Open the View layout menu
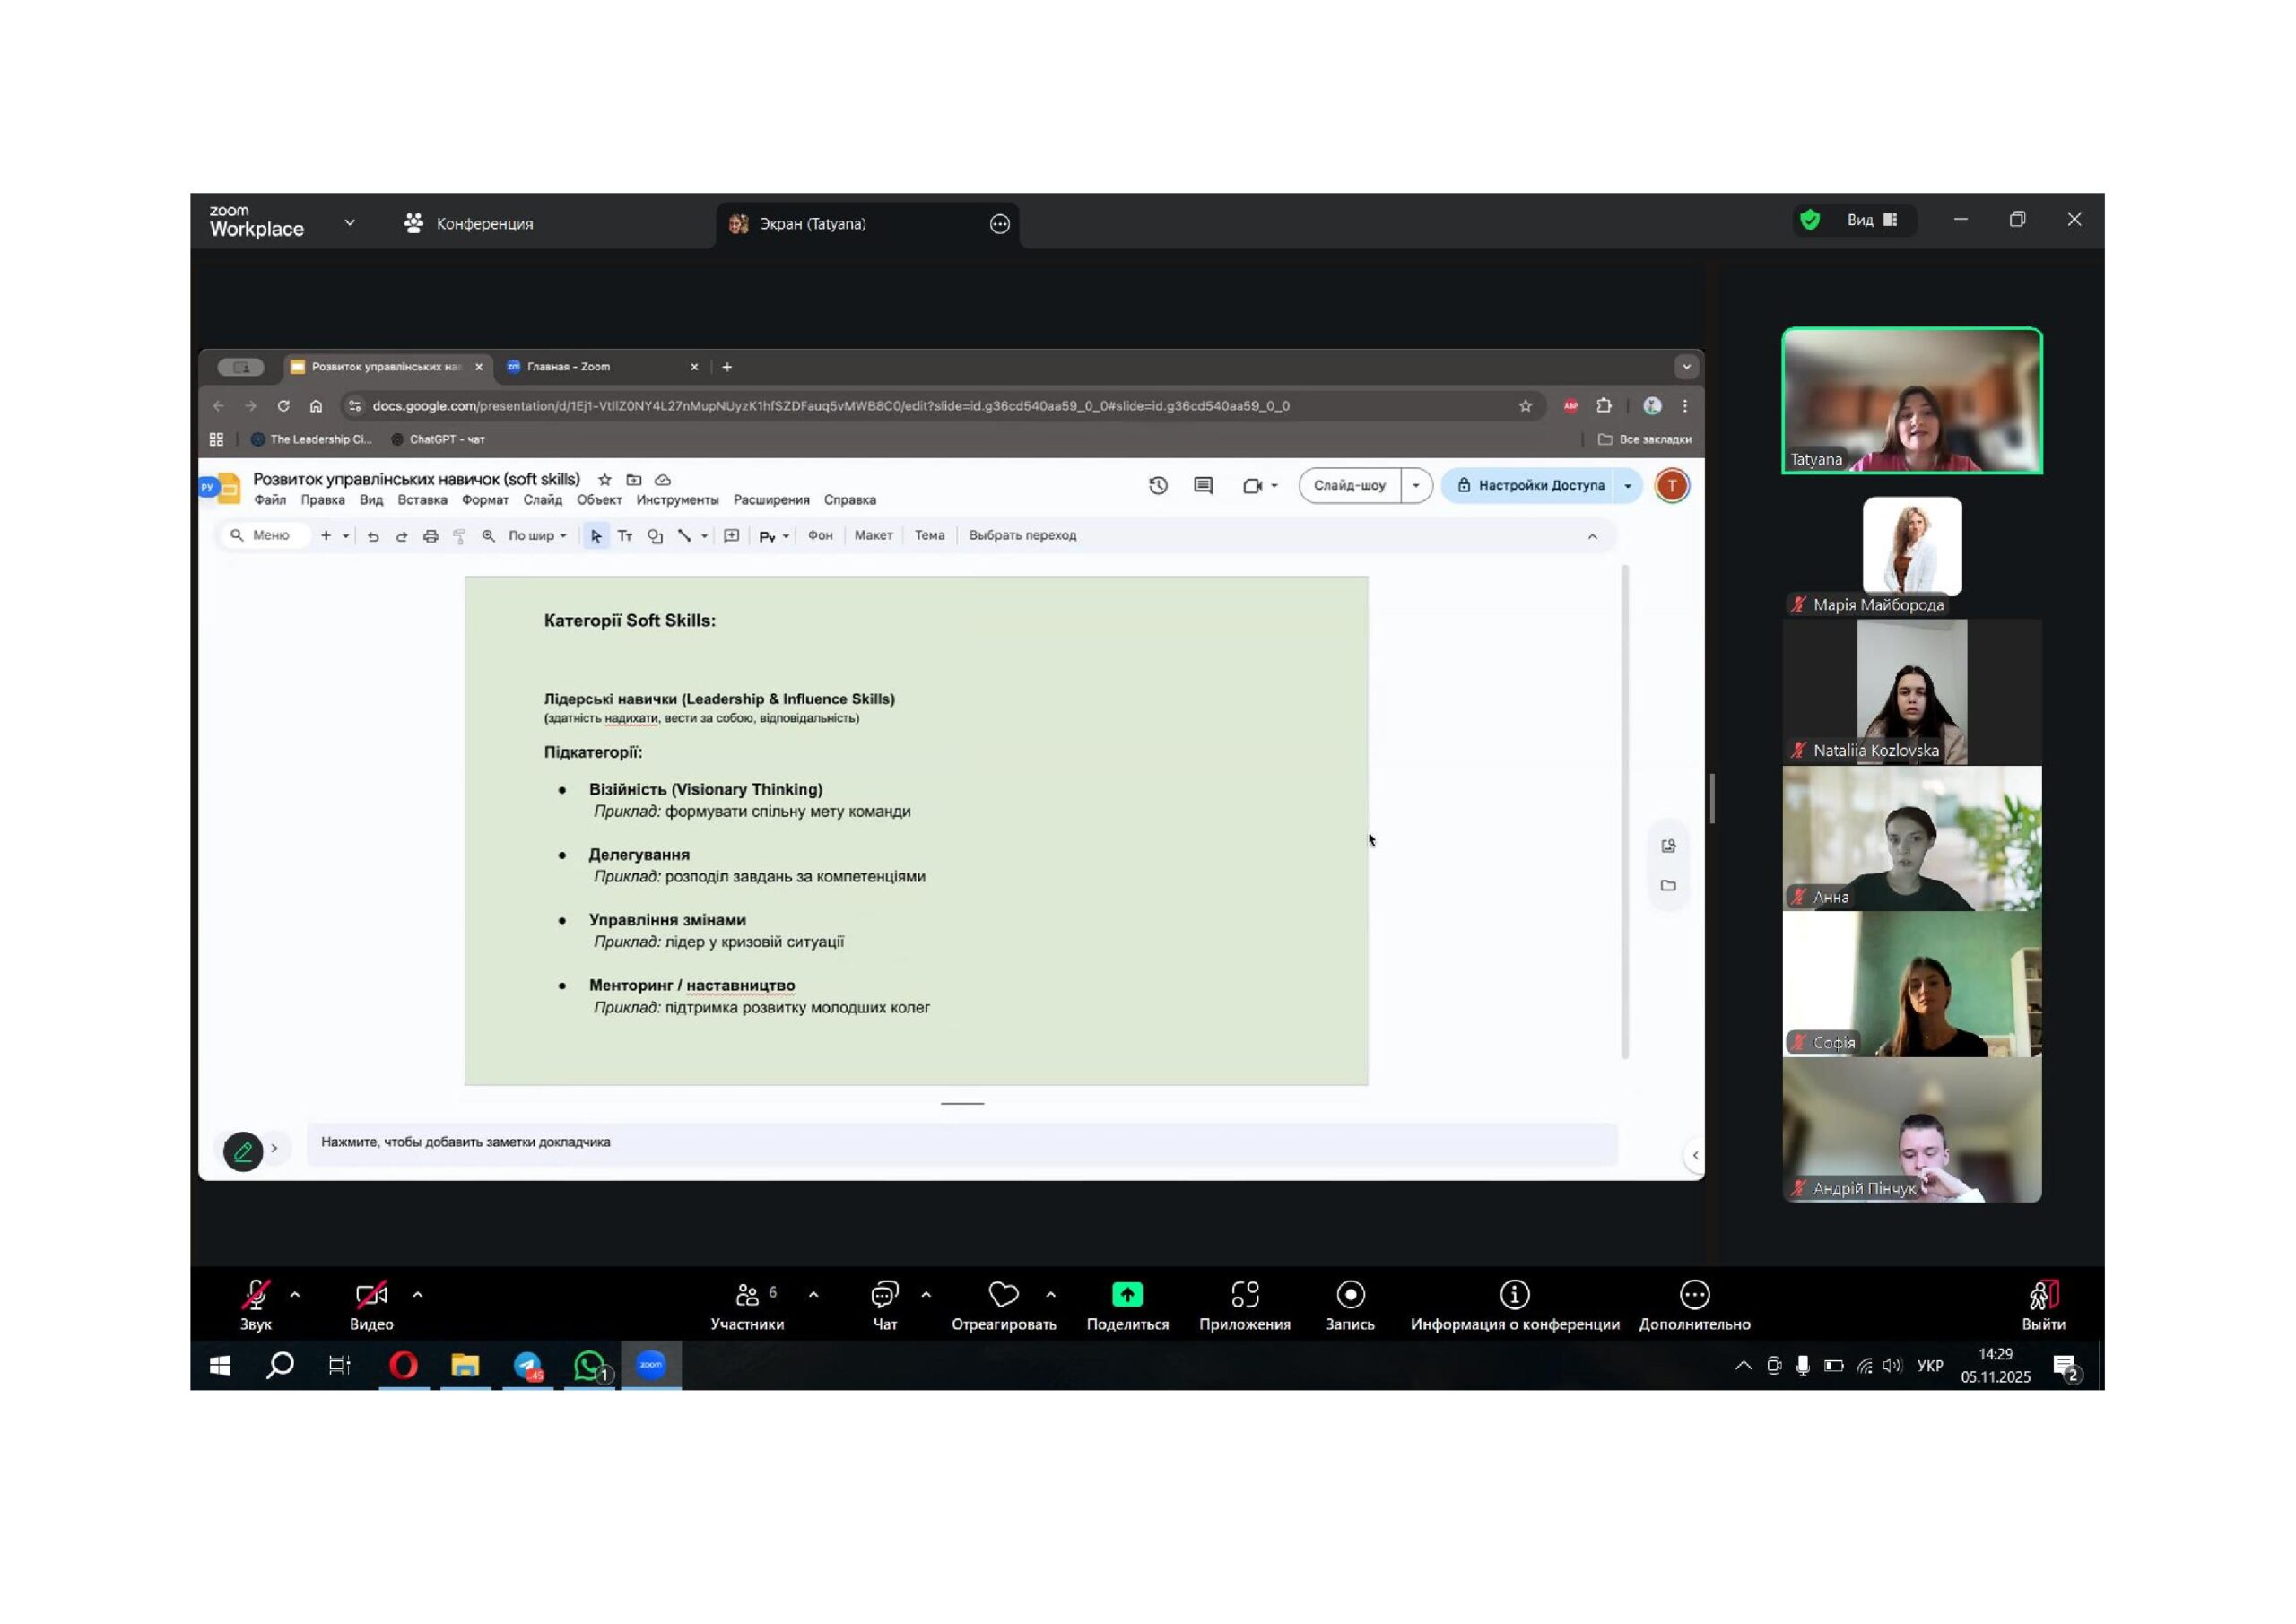This screenshot has height=1624, width=2296. click(1871, 220)
